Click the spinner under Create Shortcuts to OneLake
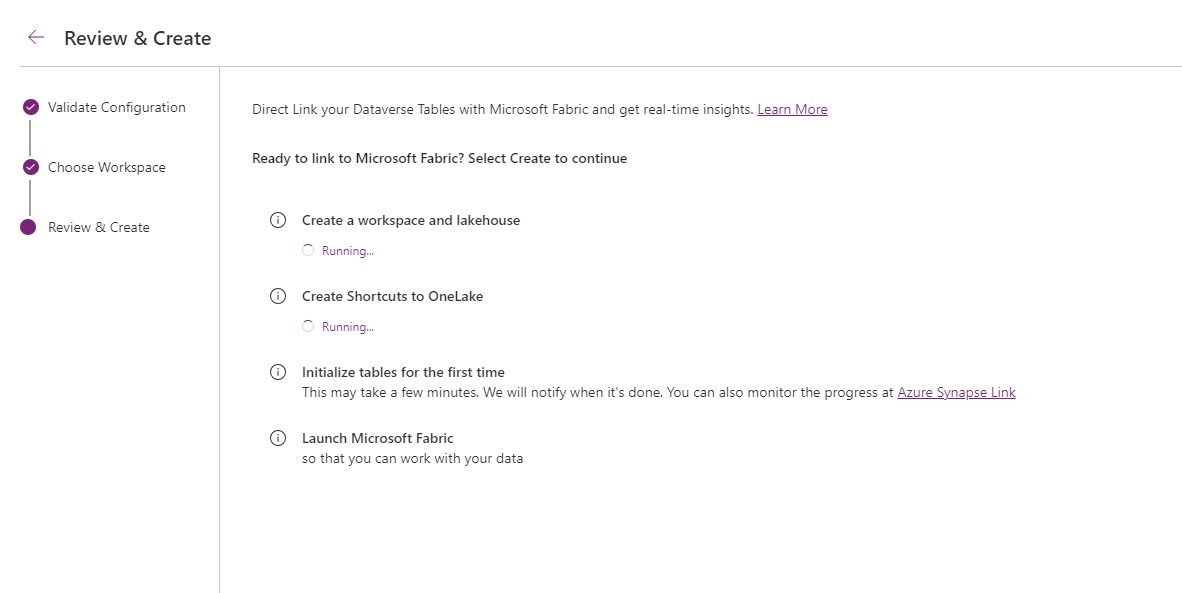Viewport: 1182px width, 593px height. point(308,326)
